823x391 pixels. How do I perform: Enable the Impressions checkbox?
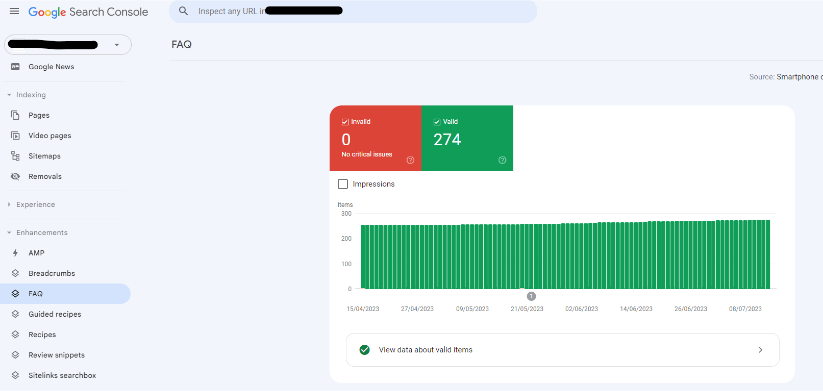click(343, 184)
